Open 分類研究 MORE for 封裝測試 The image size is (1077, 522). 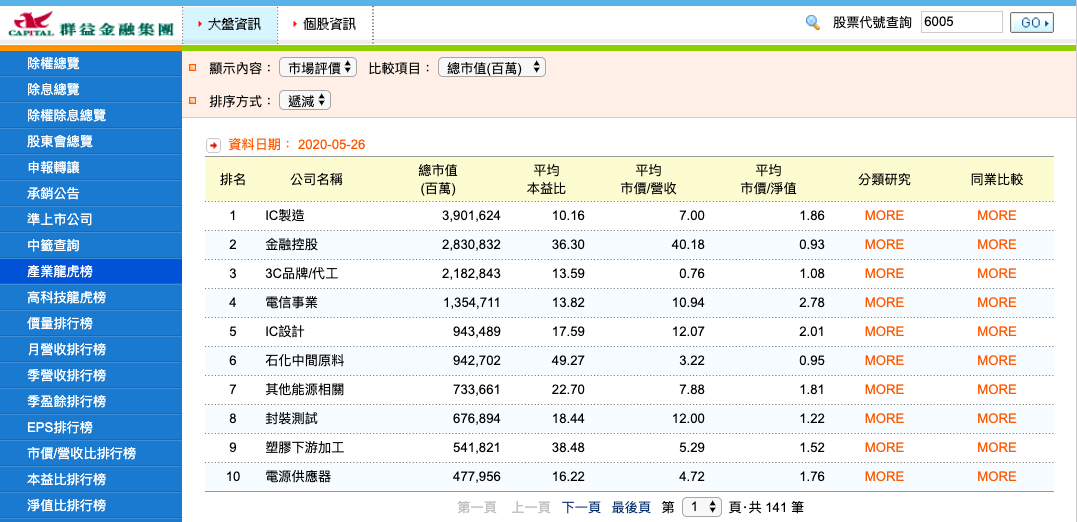[x=884, y=418]
